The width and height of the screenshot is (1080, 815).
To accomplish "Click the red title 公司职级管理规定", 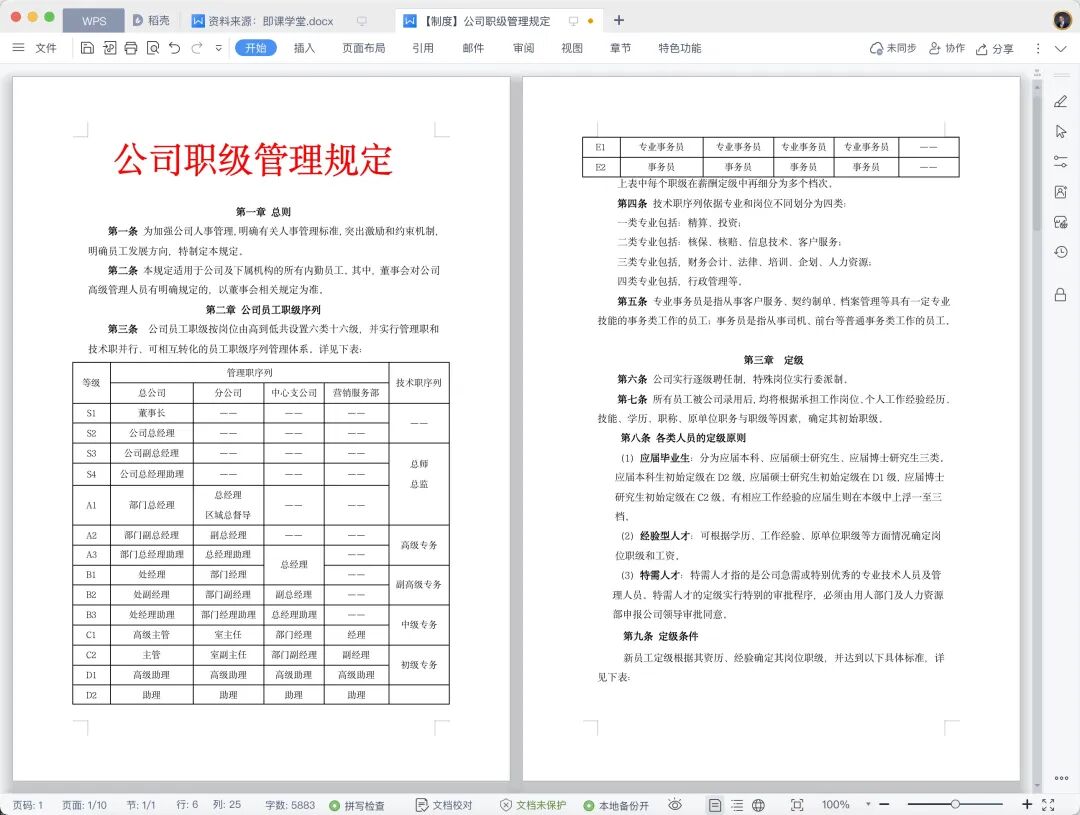I will pyautogui.click(x=253, y=160).
